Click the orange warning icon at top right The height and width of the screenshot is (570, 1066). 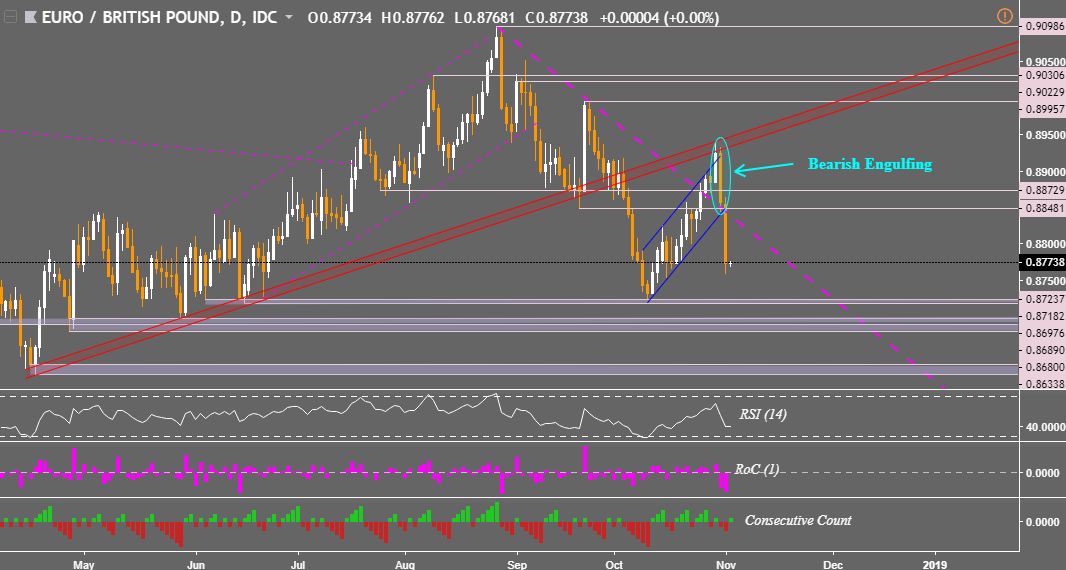pos(1004,16)
